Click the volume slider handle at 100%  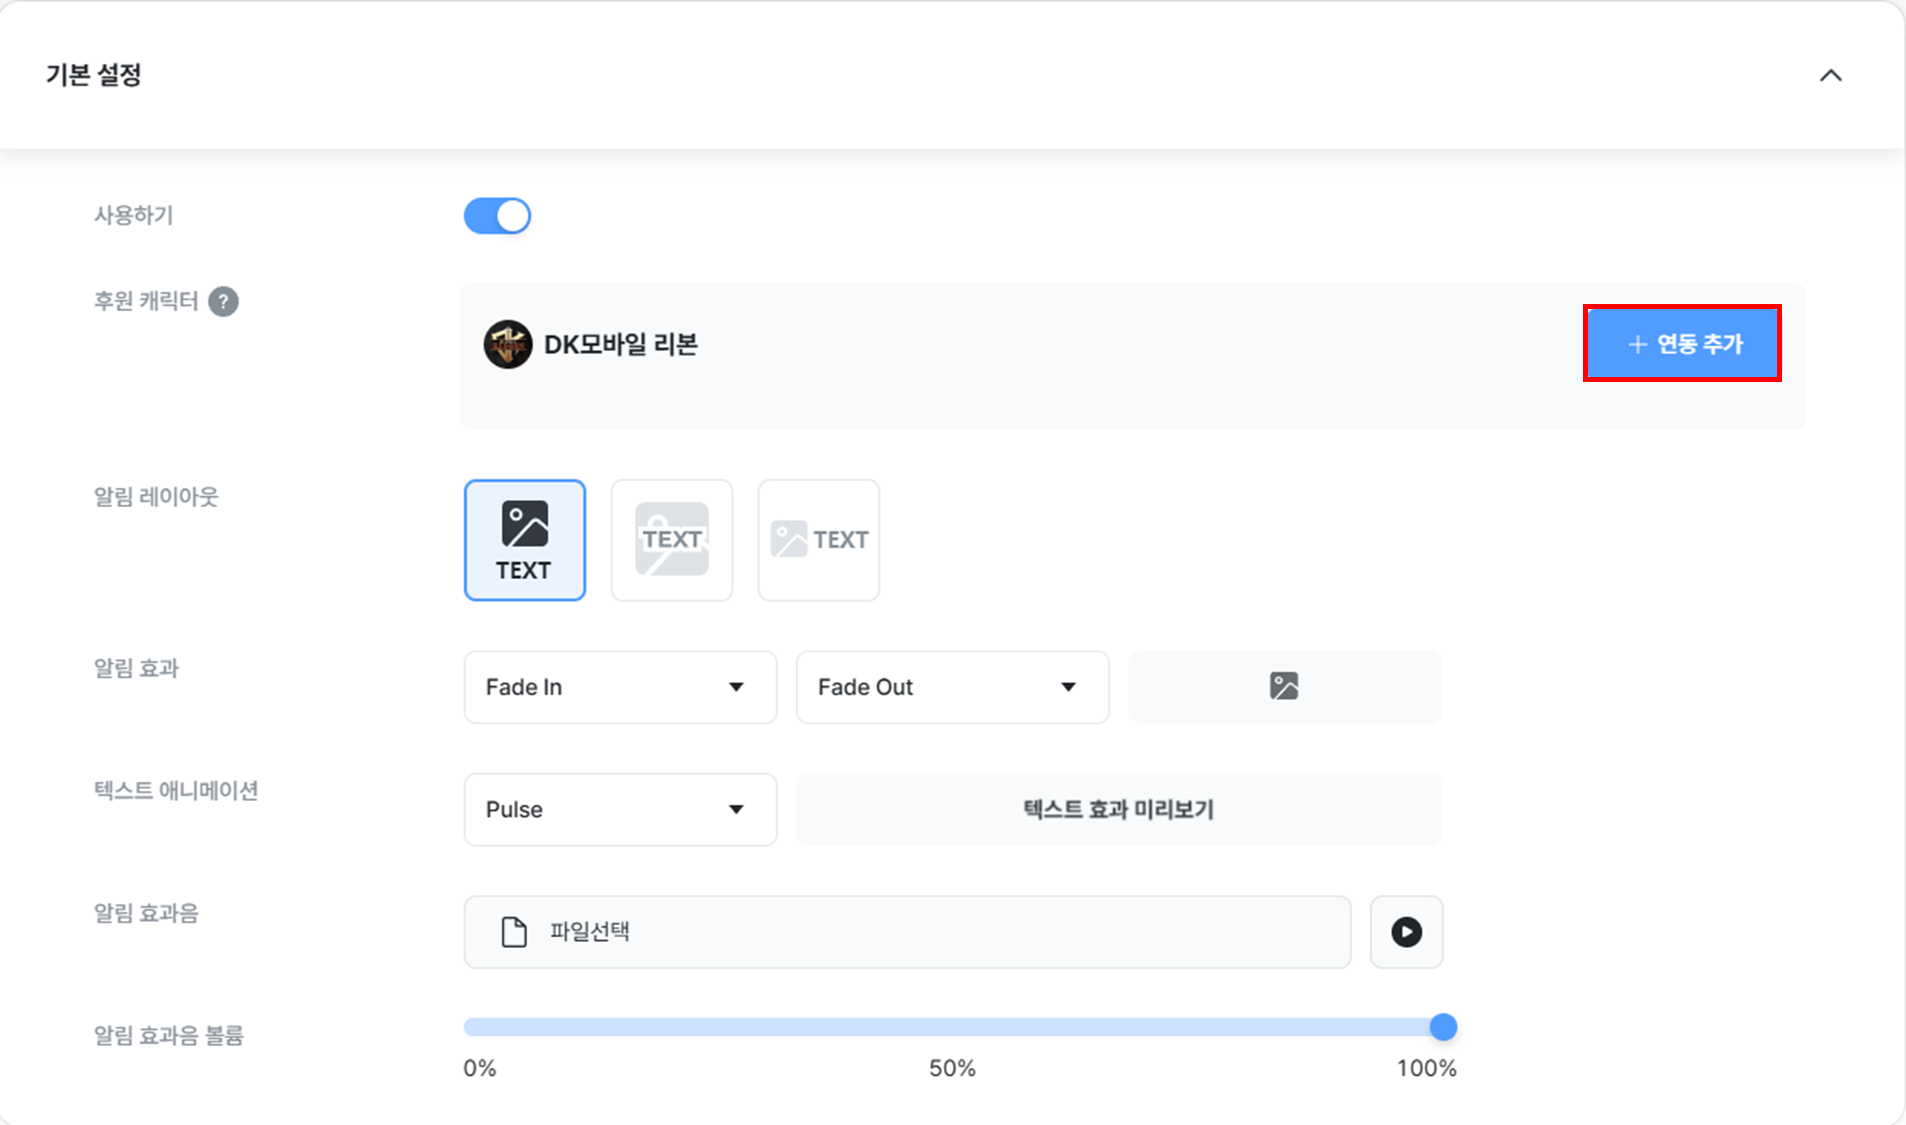point(1443,1027)
